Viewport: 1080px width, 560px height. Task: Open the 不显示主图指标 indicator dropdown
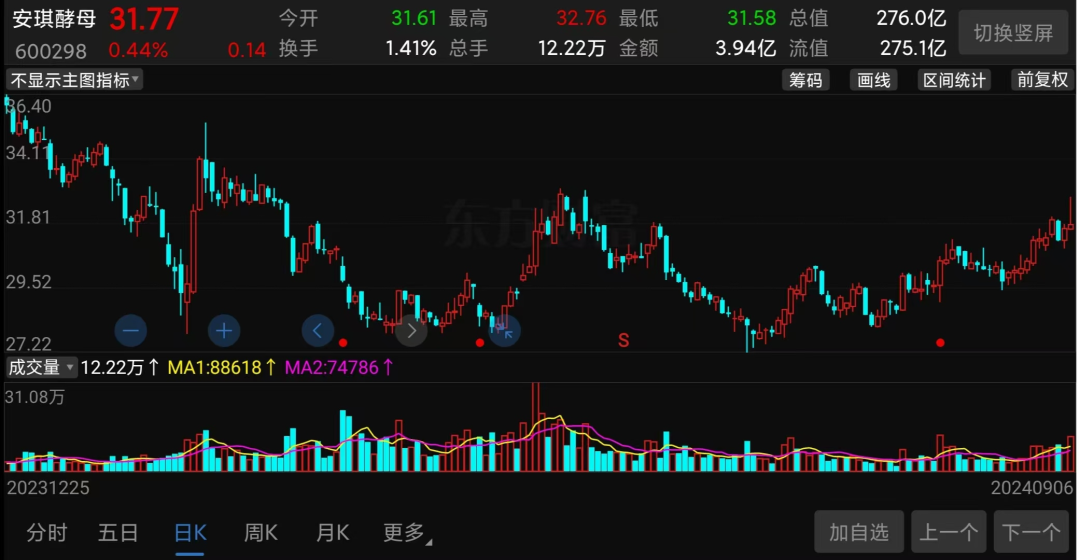pyautogui.click(x=74, y=80)
